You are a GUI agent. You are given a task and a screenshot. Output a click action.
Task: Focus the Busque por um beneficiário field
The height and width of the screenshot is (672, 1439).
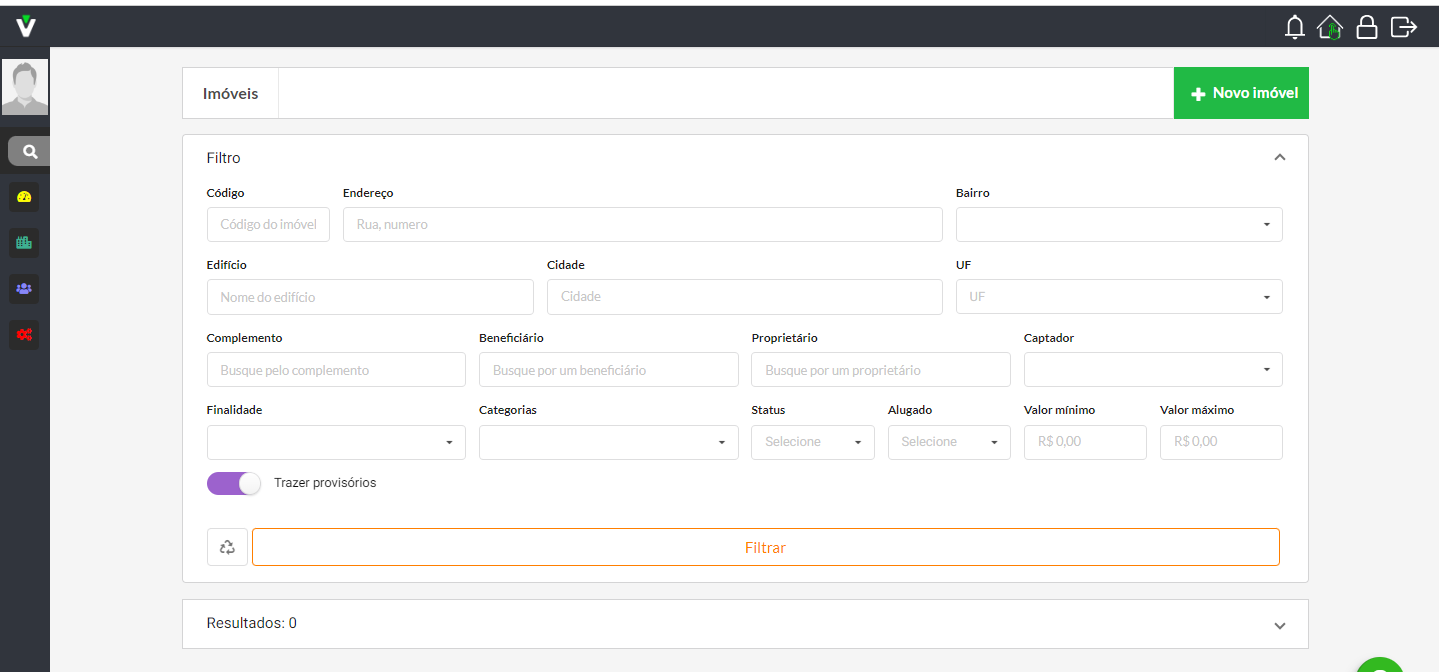609,369
